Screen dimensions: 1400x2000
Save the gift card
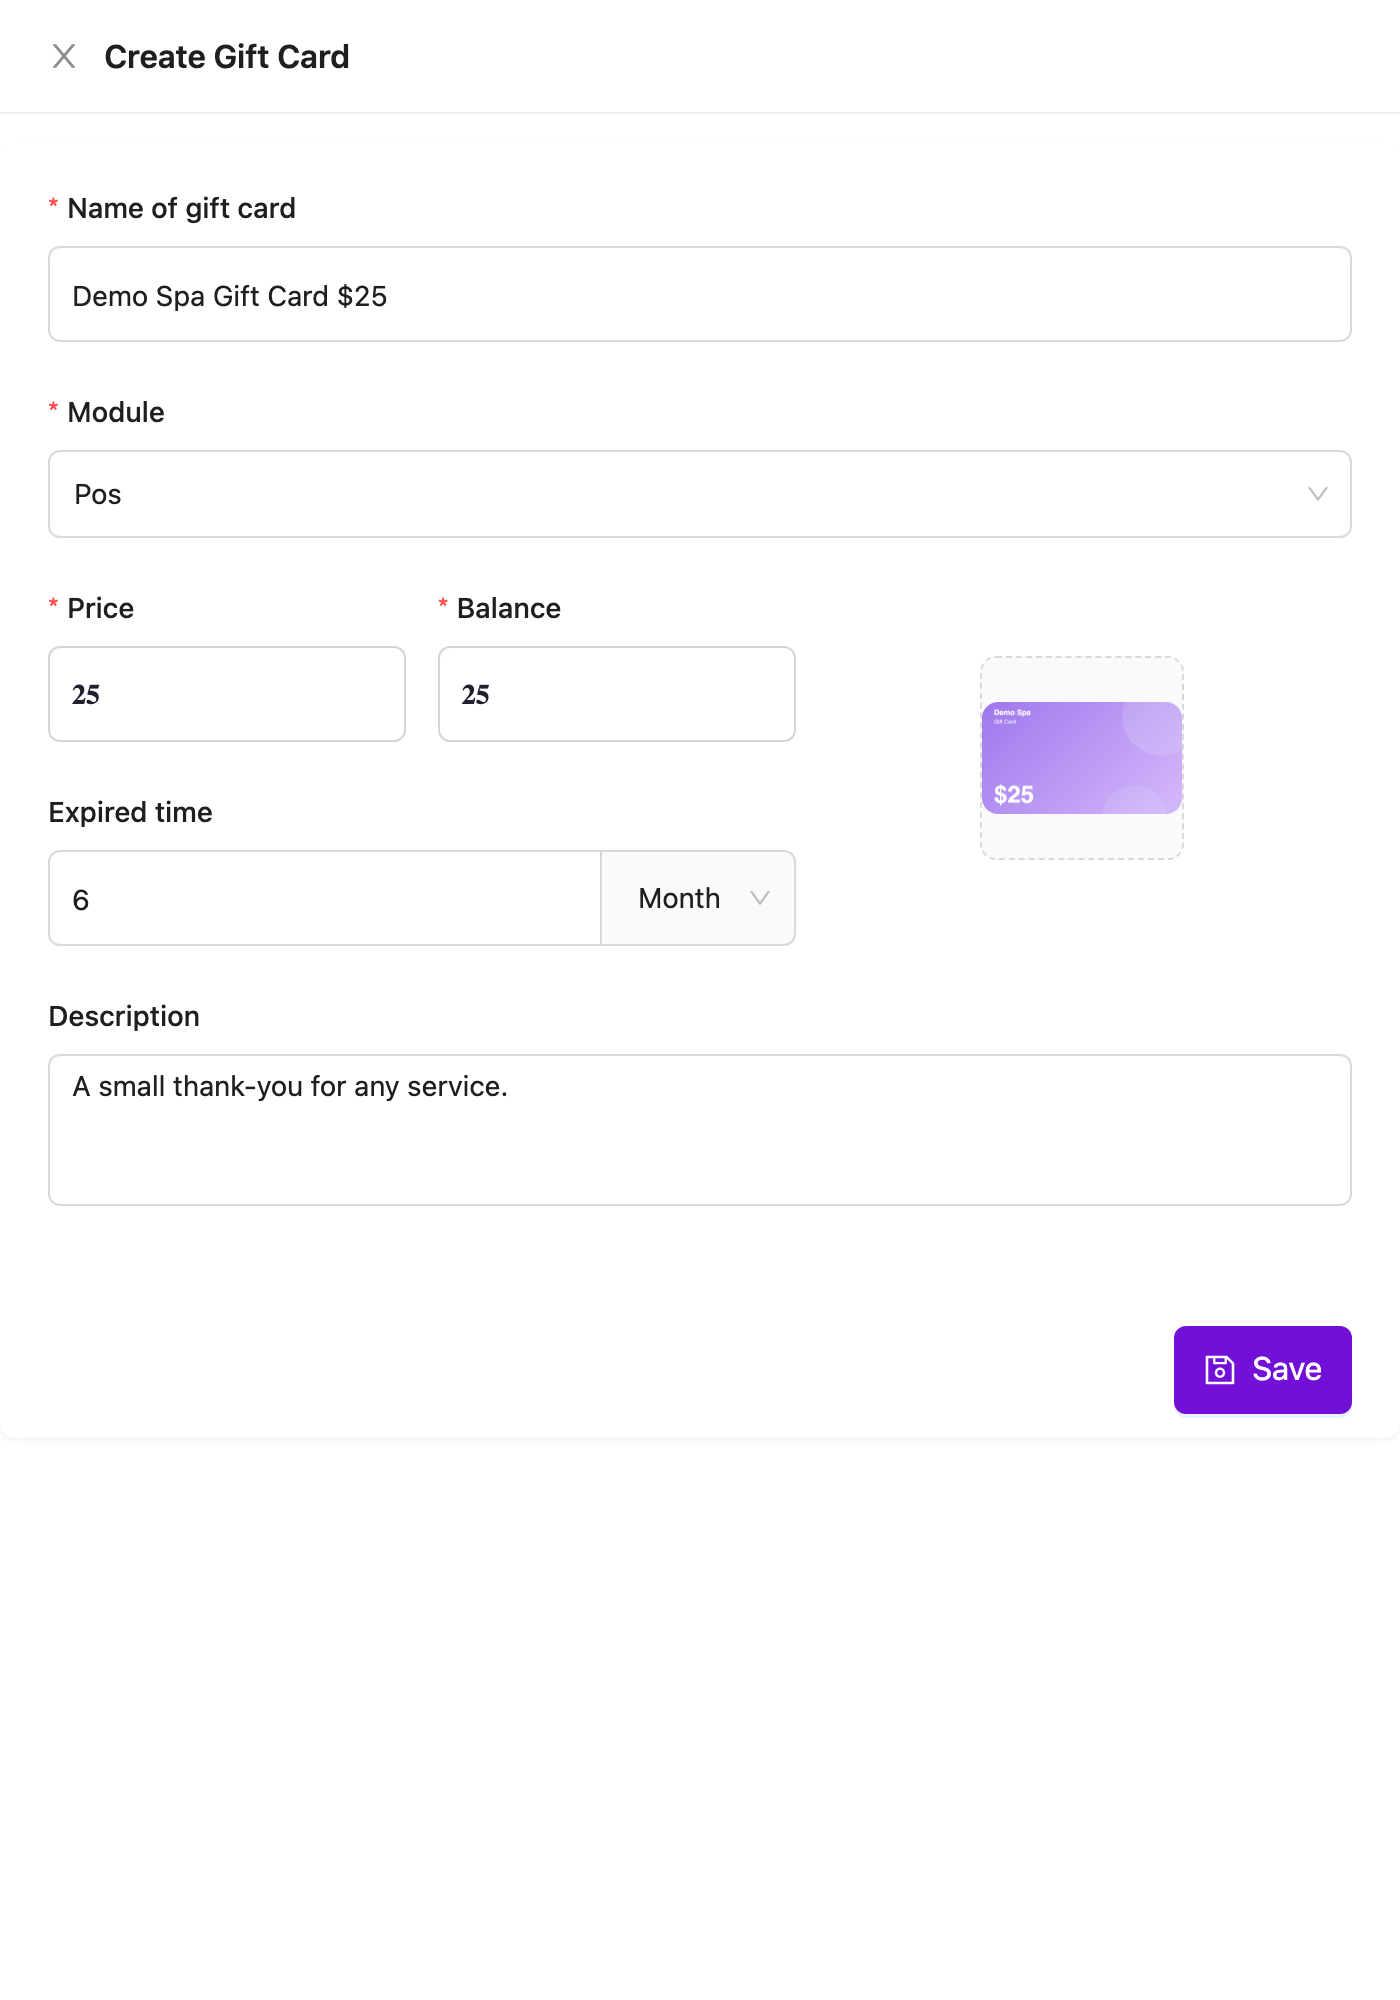(x=1263, y=1370)
